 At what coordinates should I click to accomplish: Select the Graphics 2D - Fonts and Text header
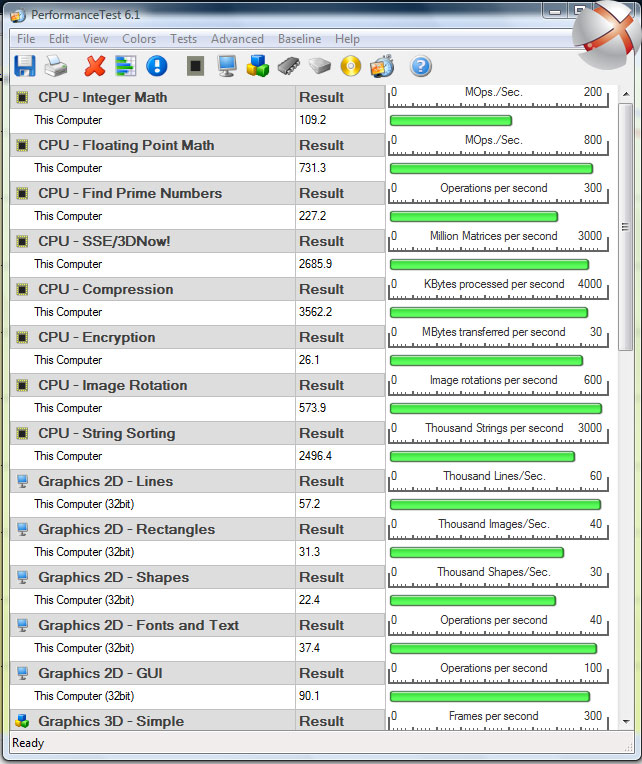point(197,625)
